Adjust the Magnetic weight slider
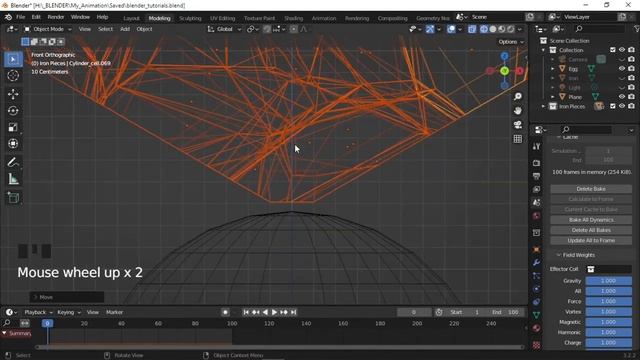This screenshot has height=360, width=640. 609,322
